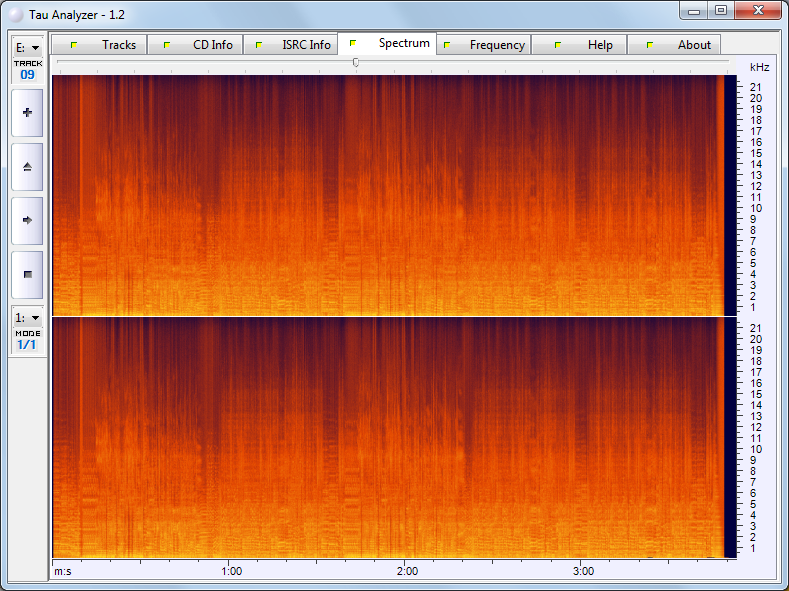This screenshot has height=591, width=789.
Task: Click the yellow marker on Frequency tab
Action: [446, 45]
